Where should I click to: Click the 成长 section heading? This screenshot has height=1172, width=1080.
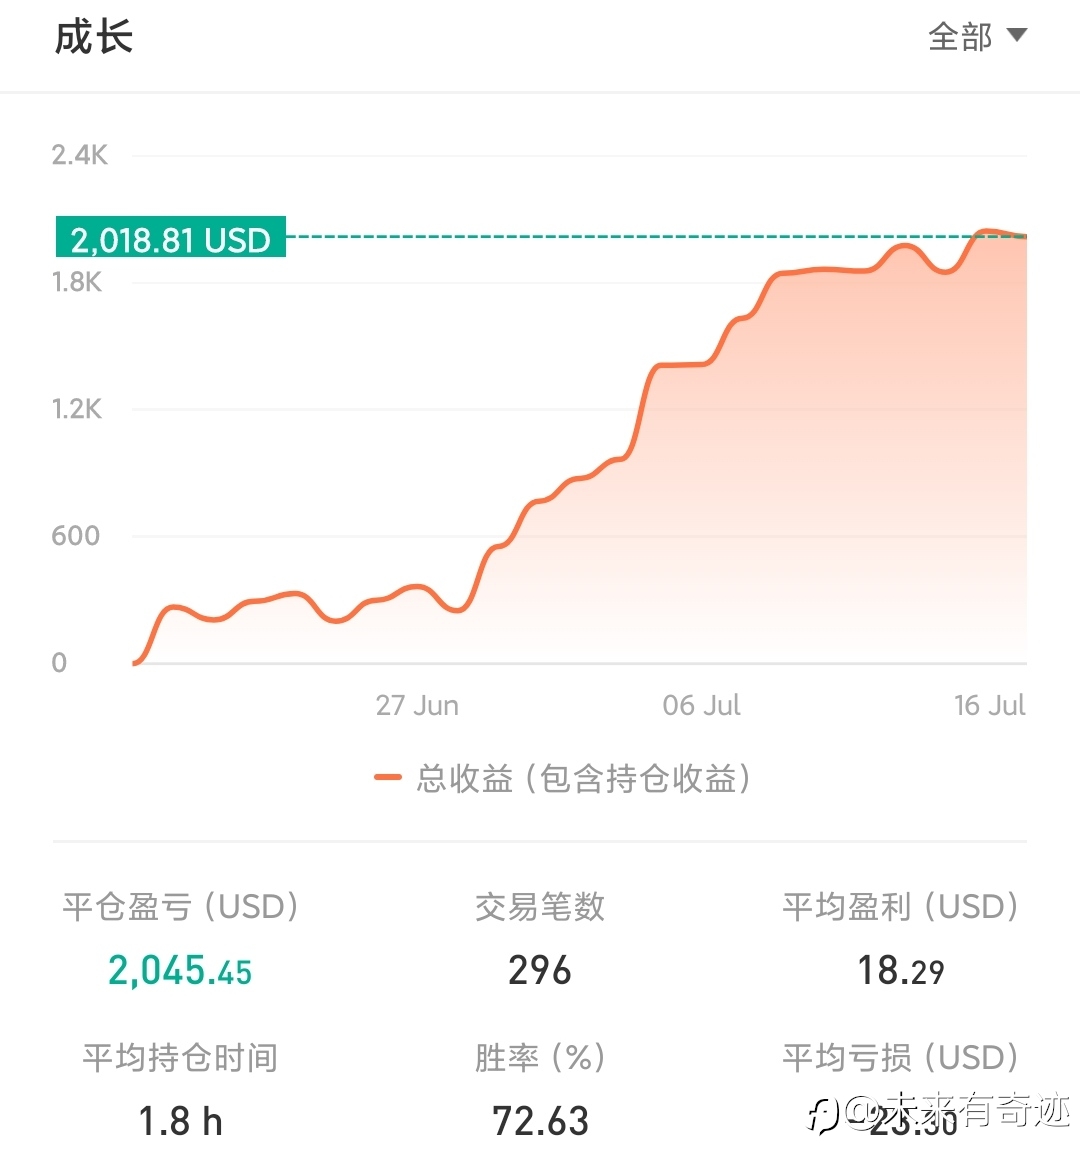tap(94, 37)
